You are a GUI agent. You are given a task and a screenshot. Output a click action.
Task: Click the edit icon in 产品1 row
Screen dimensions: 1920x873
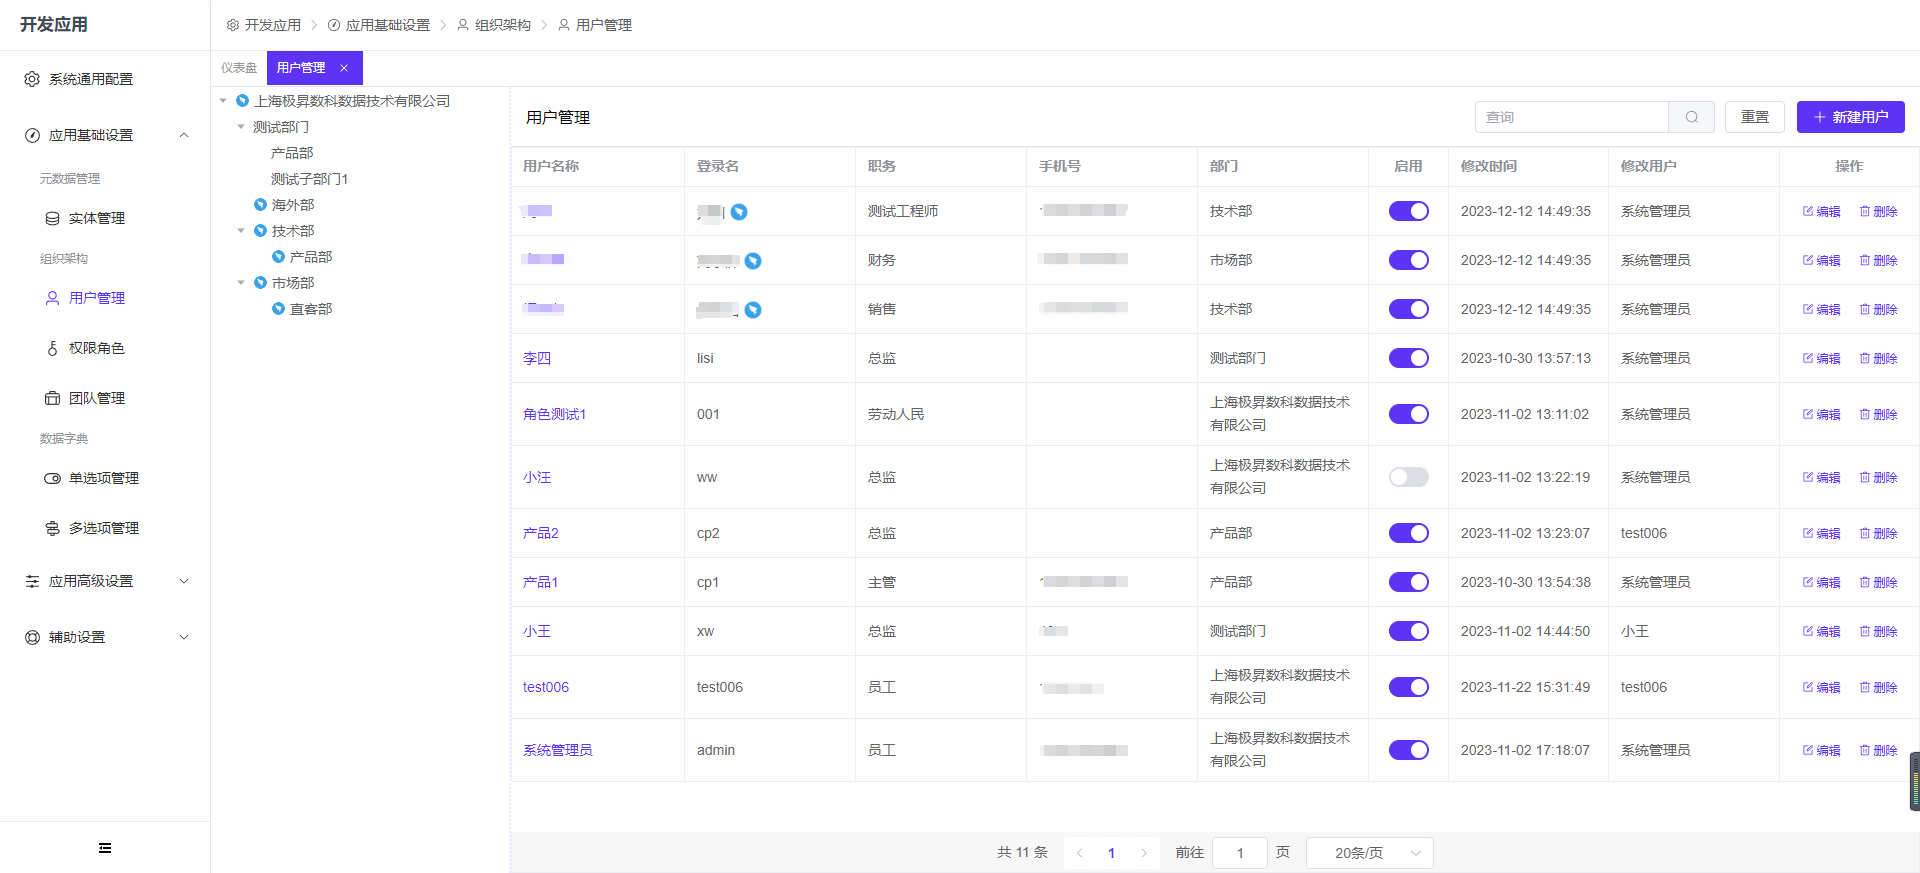(x=1808, y=582)
